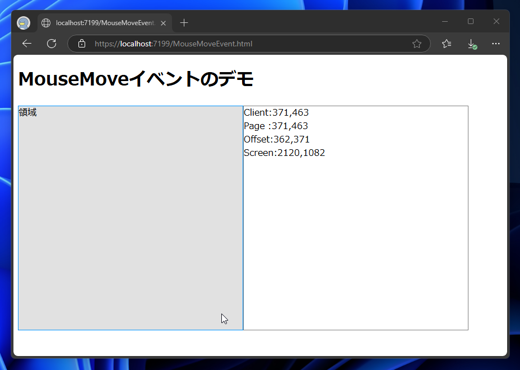Close the browser window
This screenshot has width=520, height=370.
coord(496,21)
